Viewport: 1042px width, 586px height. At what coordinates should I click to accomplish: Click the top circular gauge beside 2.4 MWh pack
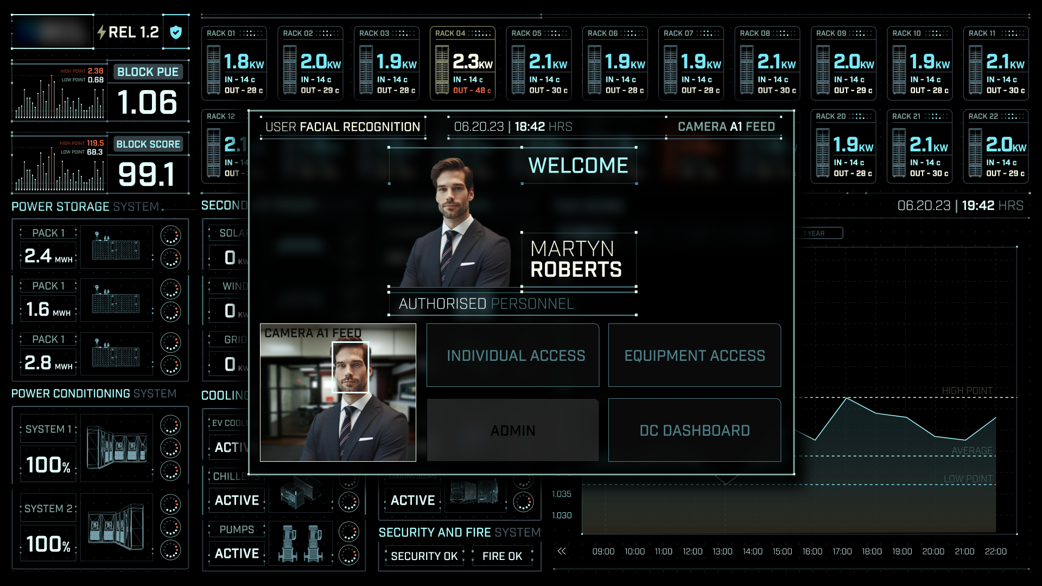[171, 236]
